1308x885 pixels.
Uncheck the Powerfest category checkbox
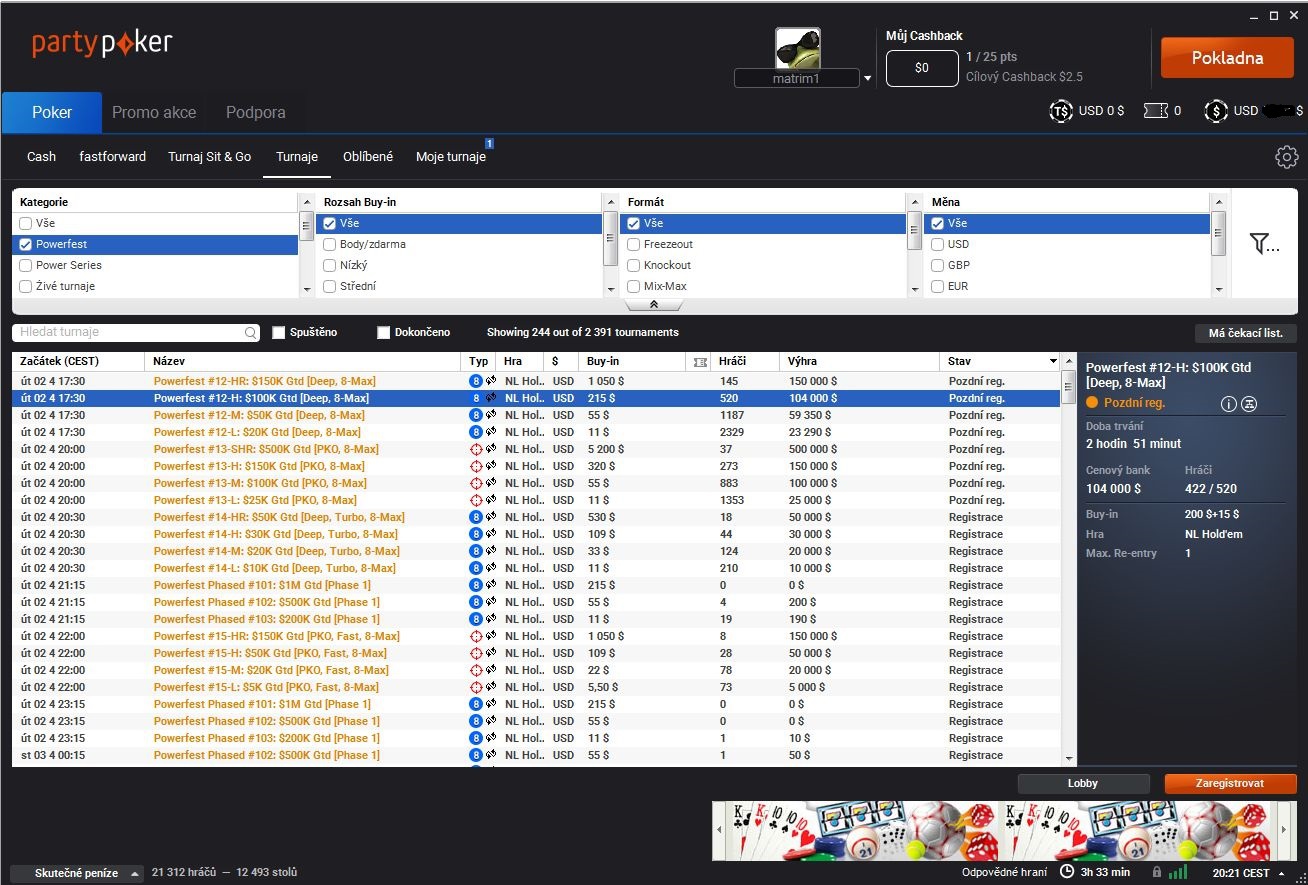click(26, 244)
